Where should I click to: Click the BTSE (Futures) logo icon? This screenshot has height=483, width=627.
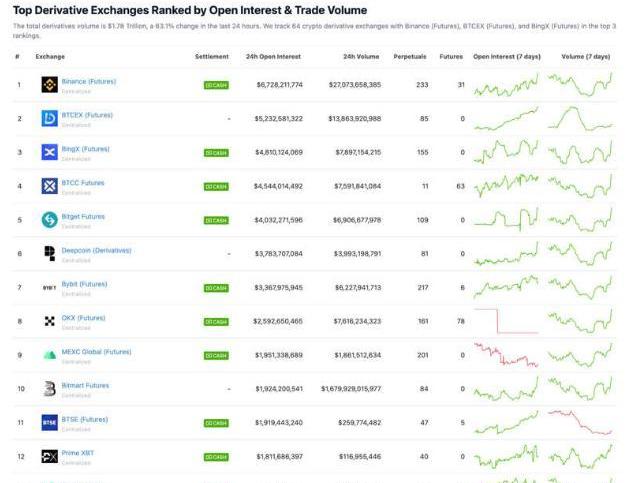point(49,422)
